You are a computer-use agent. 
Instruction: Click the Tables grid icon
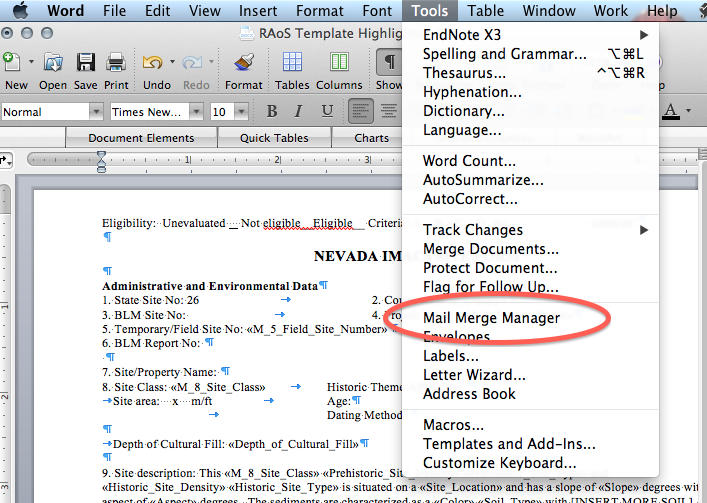pos(292,62)
